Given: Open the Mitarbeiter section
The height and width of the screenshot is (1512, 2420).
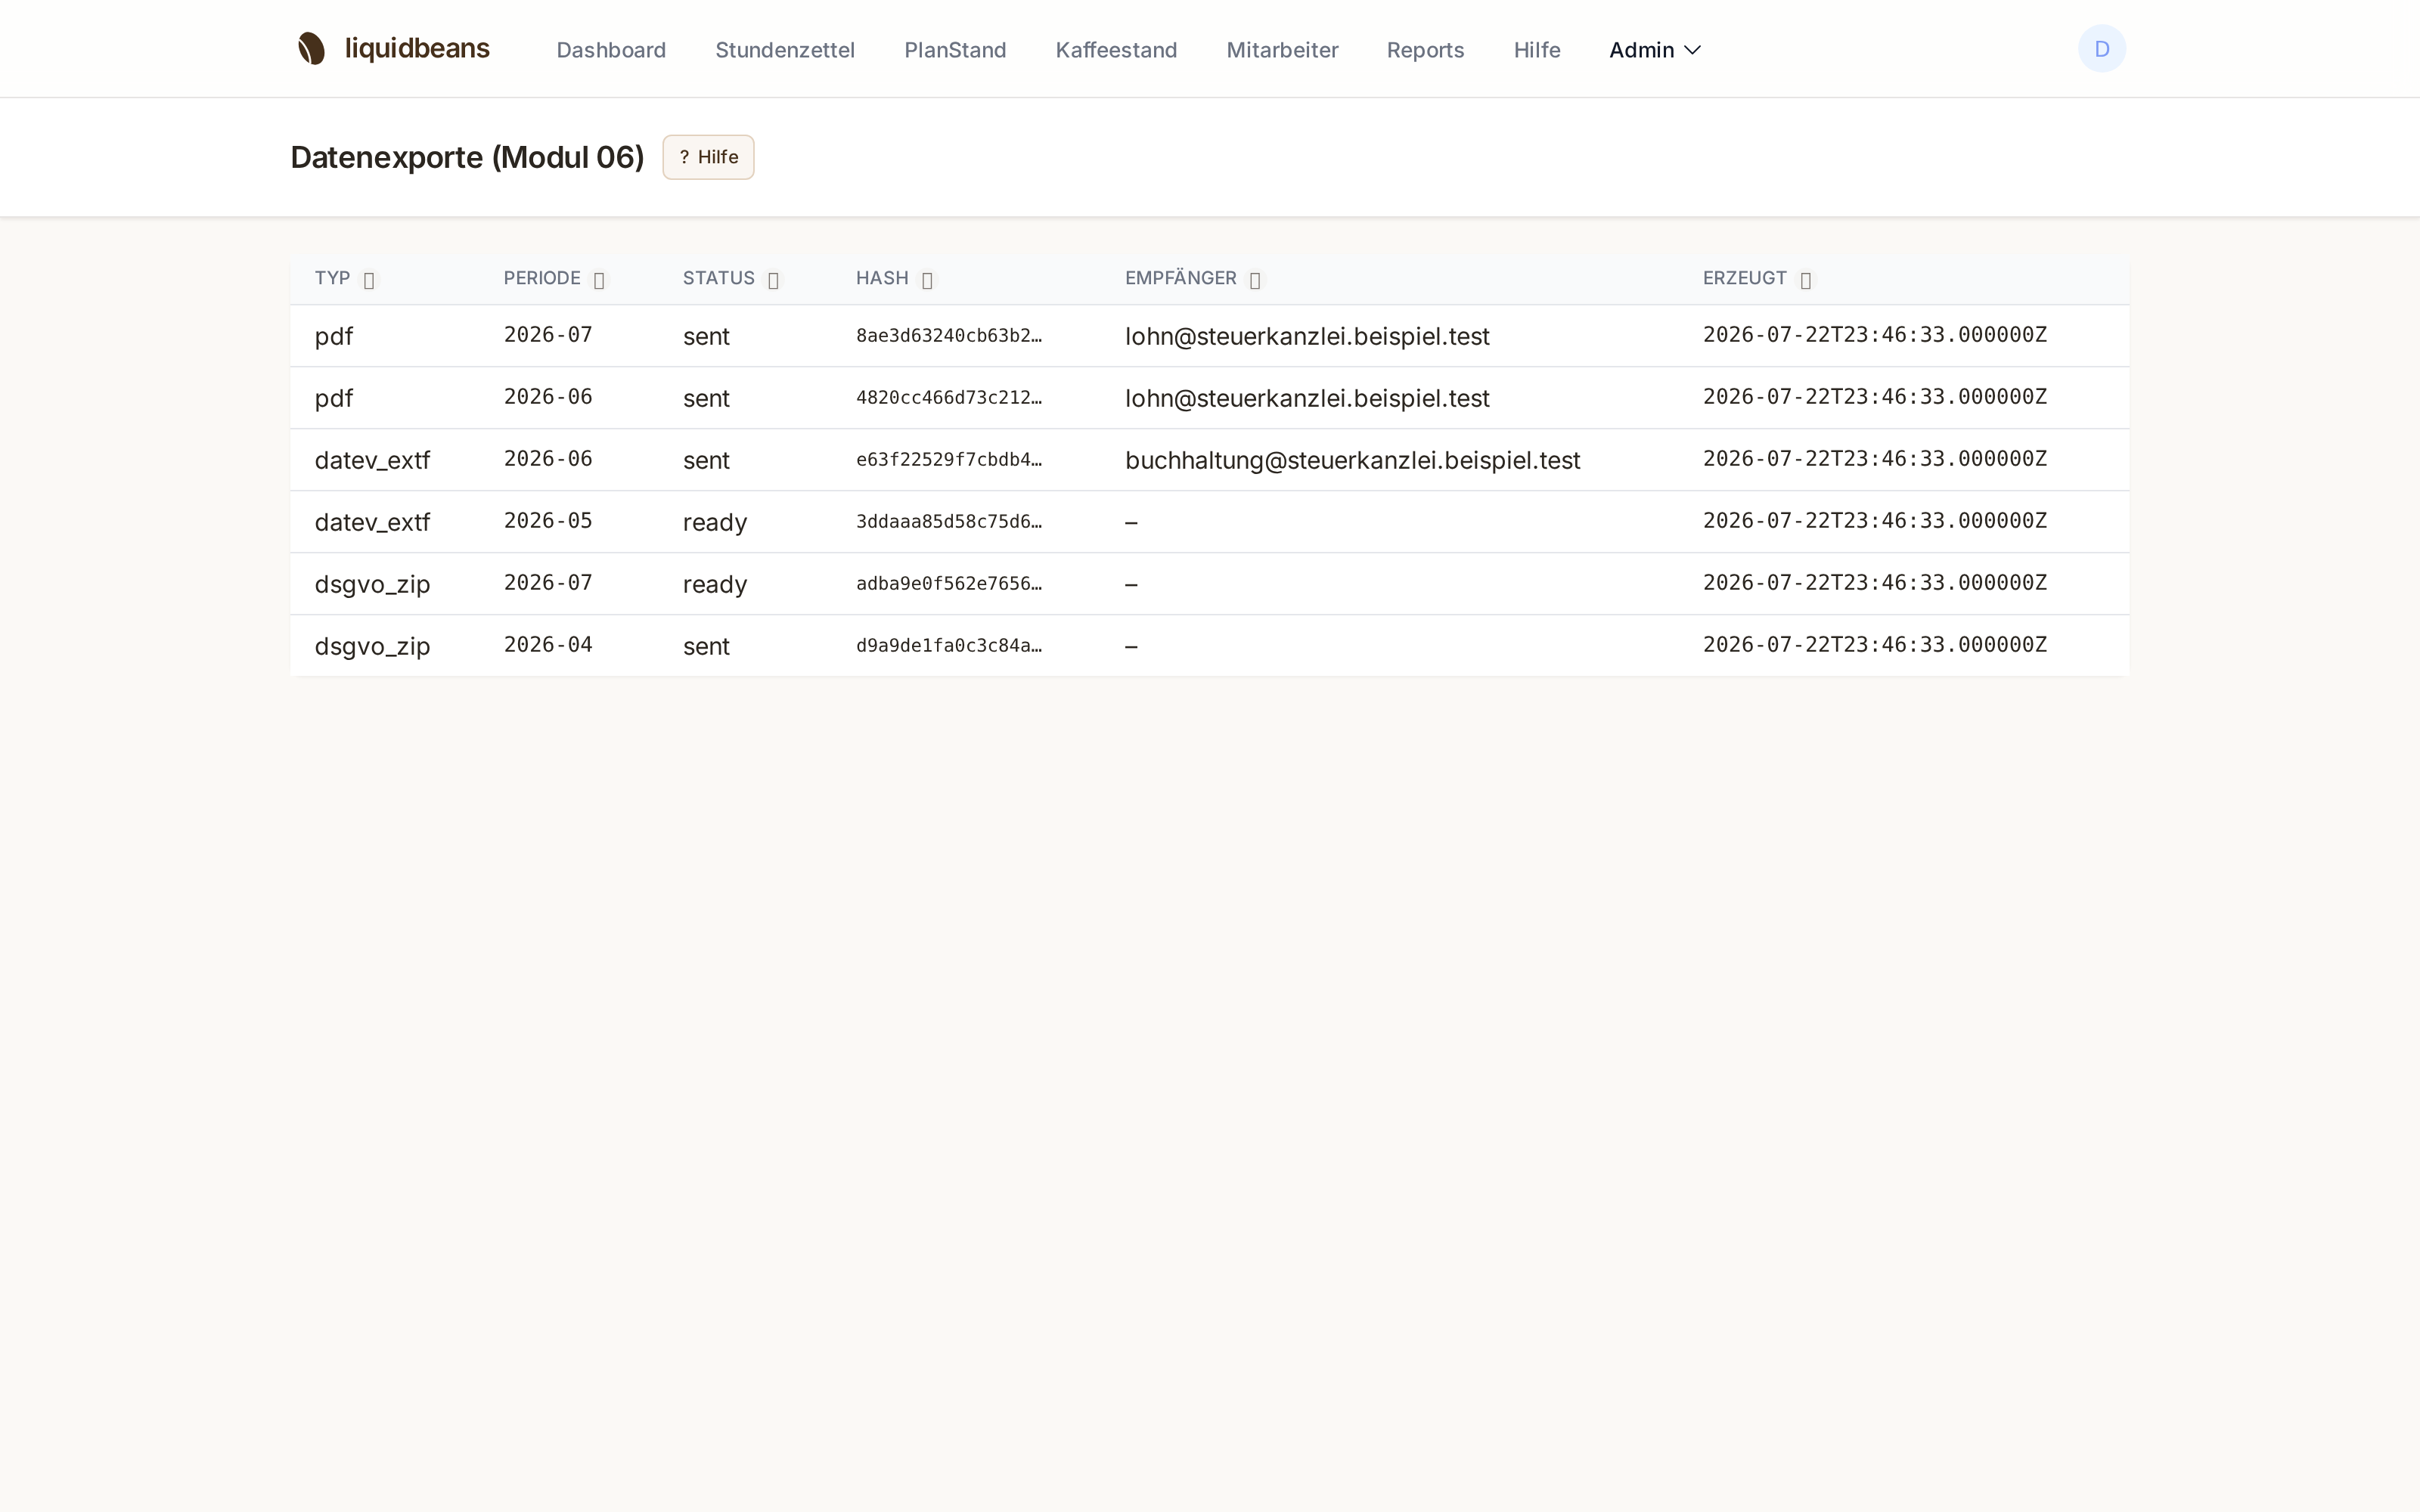Looking at the screenshot, I should pyautogui.click(x=1282, y=50).
